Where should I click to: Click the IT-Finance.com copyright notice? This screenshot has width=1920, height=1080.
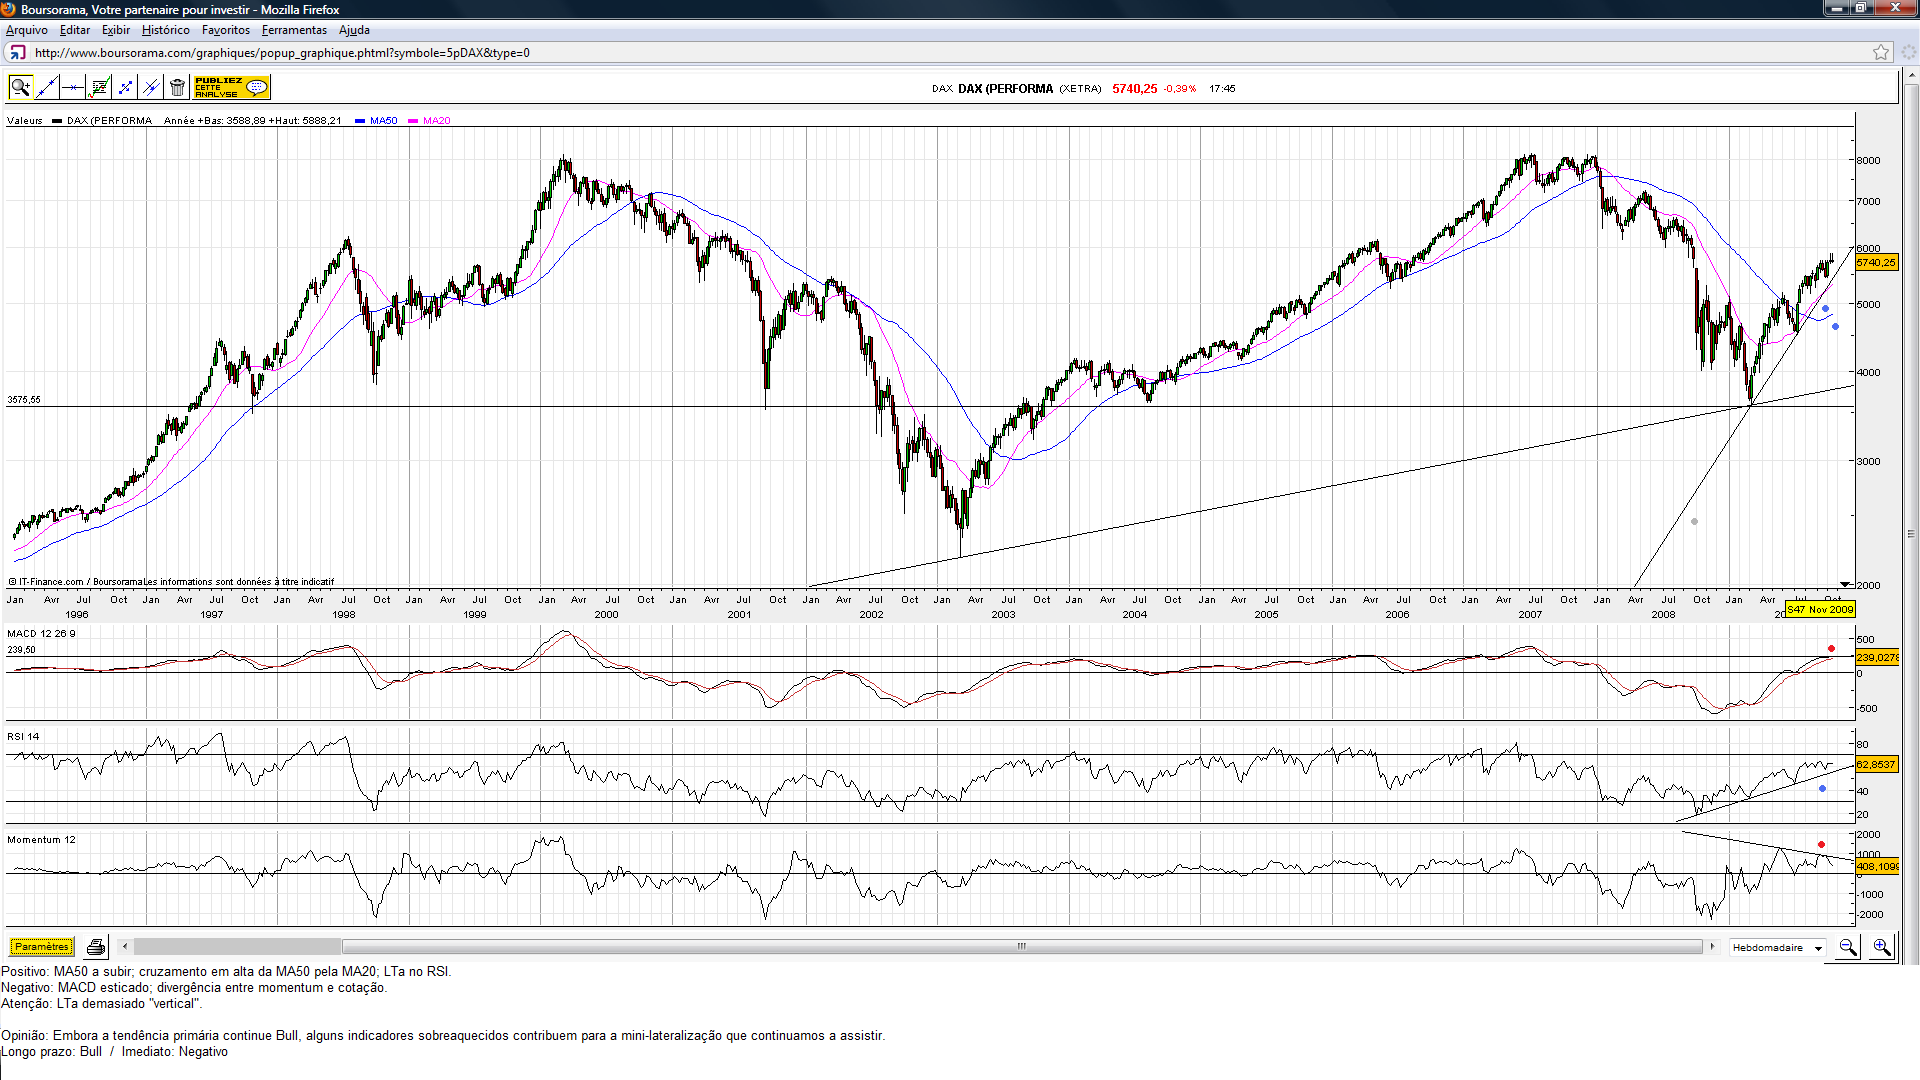point(171,582)
